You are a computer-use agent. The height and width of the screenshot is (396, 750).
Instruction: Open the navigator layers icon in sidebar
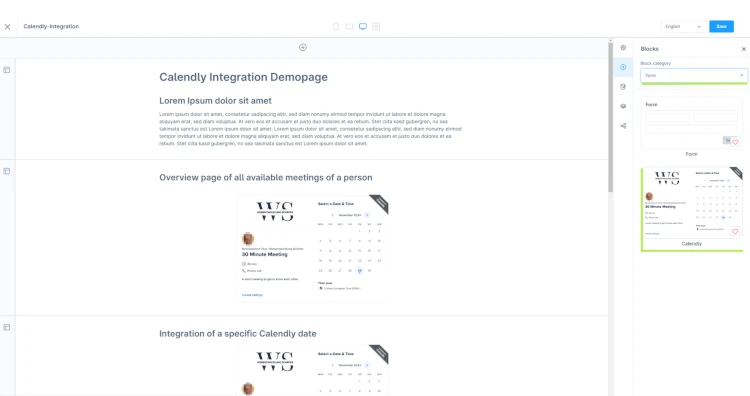[623, 106]
